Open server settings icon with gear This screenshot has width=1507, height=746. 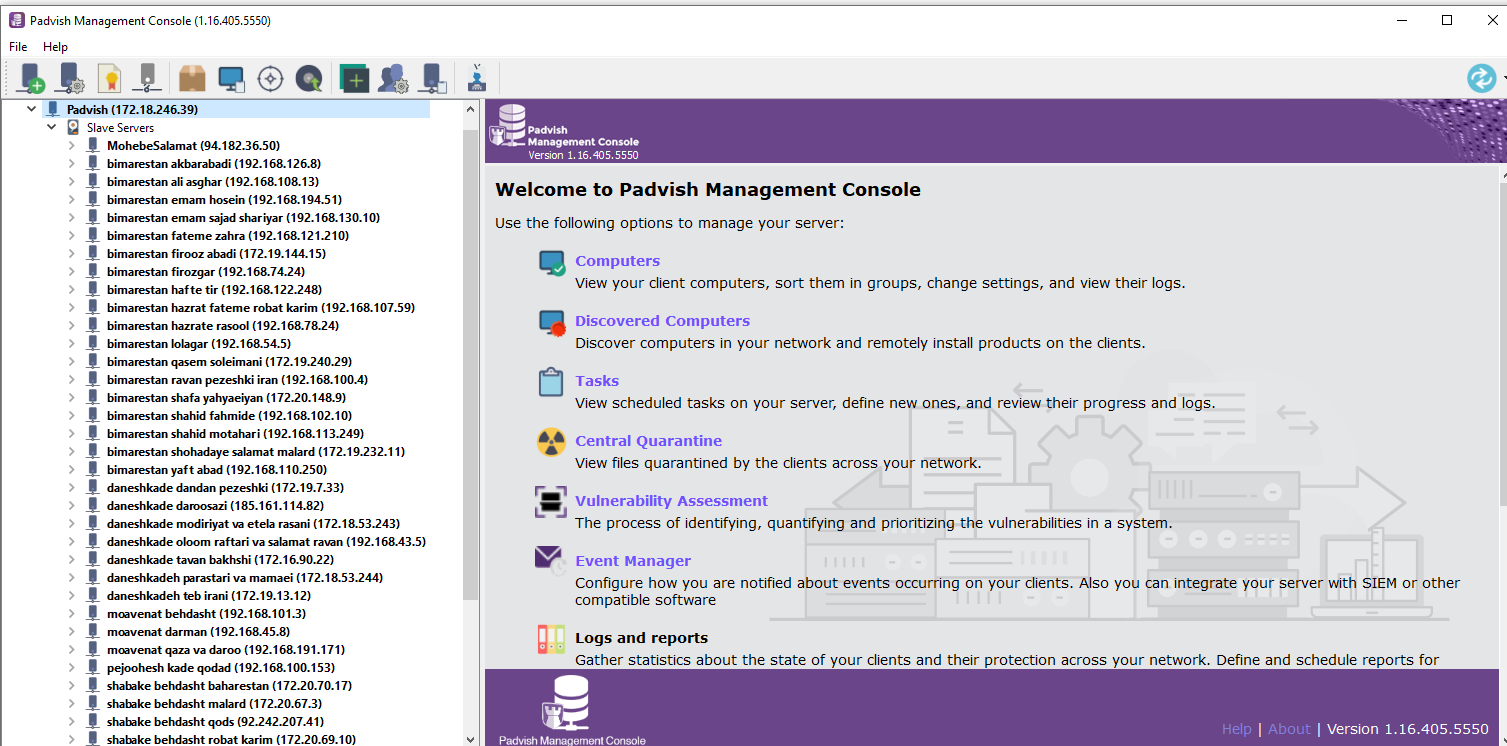point(70,78)
